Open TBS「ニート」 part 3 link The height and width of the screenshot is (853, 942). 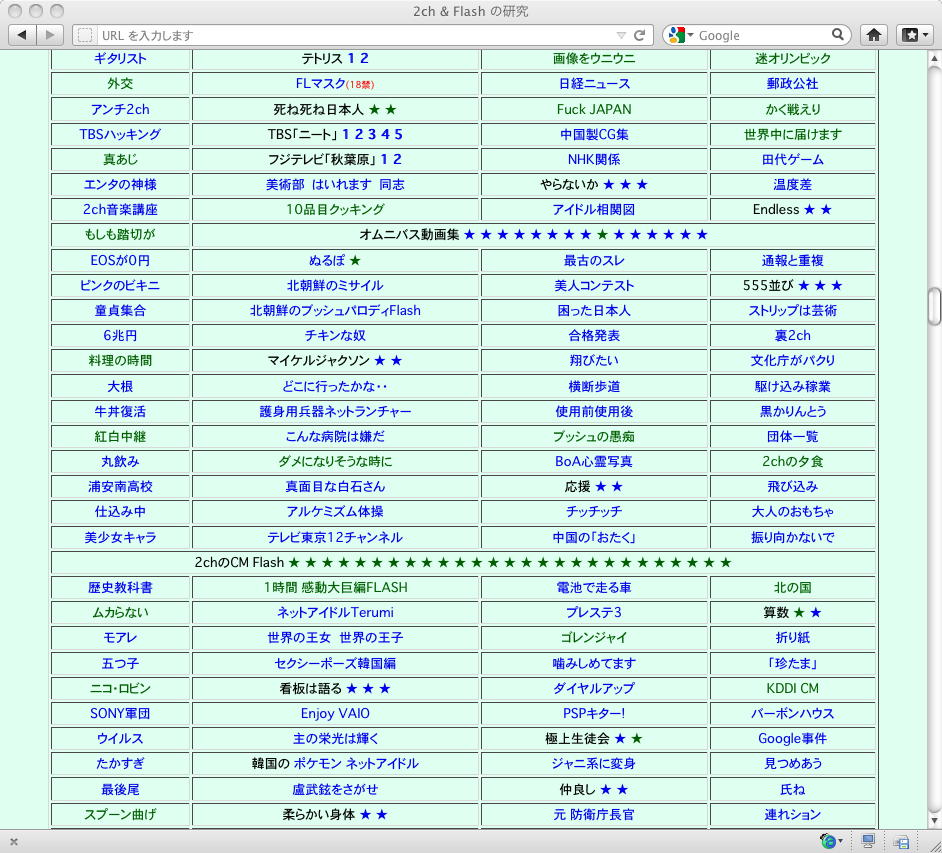click(372, 134)
